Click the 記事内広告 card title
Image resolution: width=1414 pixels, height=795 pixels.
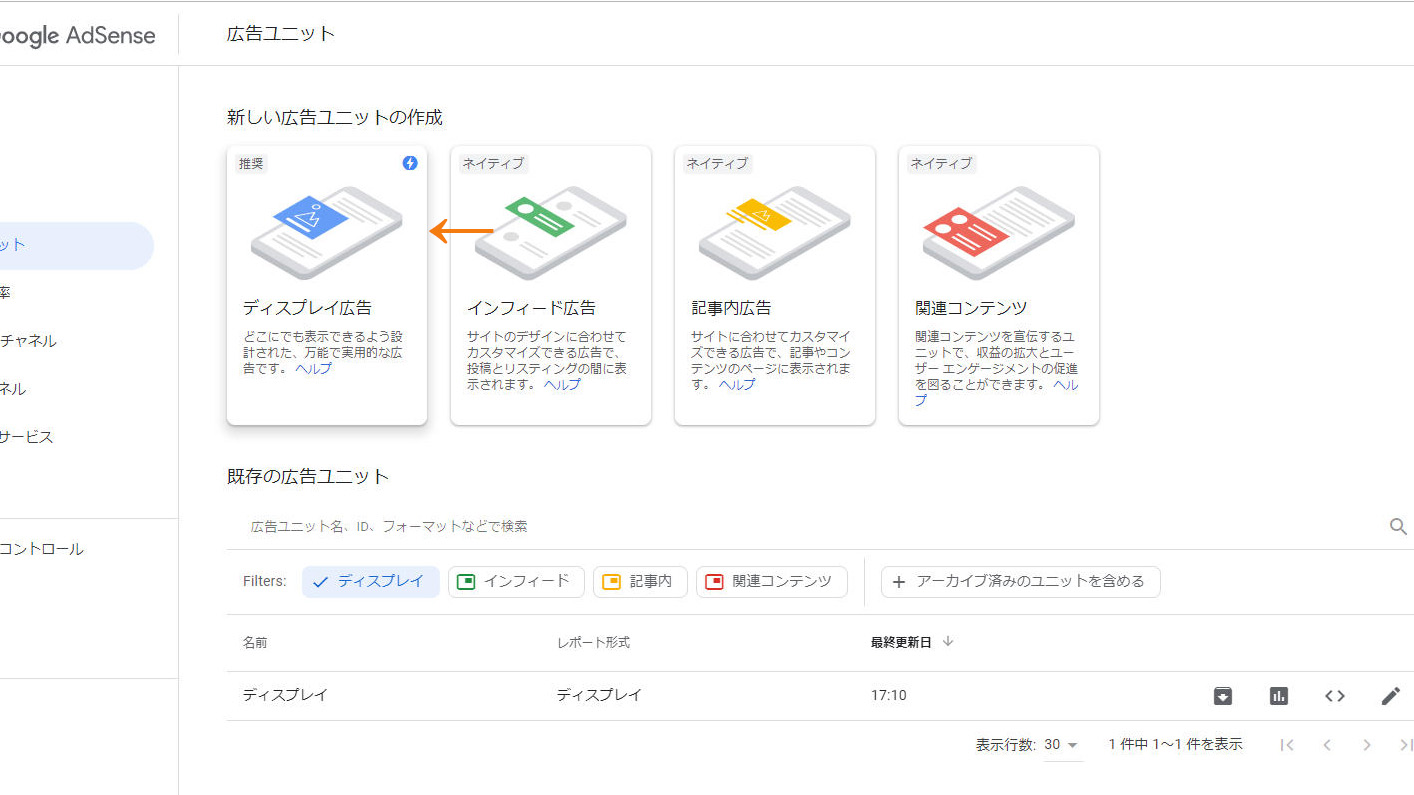731,308
